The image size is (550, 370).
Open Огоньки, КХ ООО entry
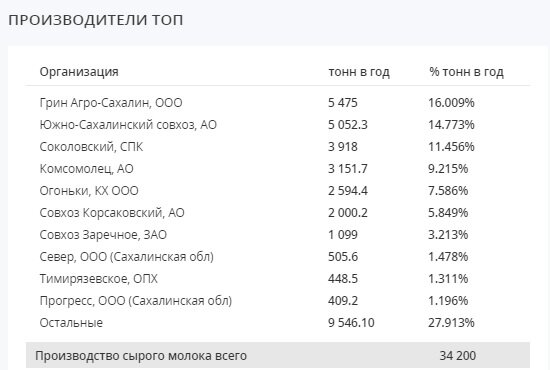[x=89, y=191]
